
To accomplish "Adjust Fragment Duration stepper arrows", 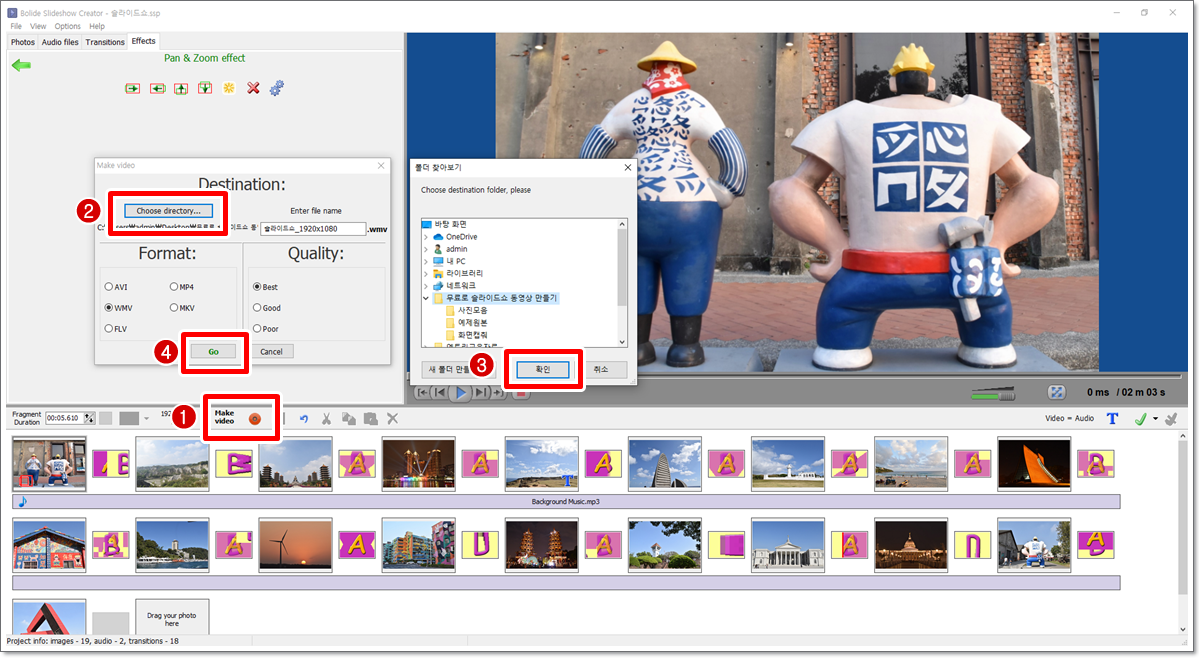I will pos(89,418).
